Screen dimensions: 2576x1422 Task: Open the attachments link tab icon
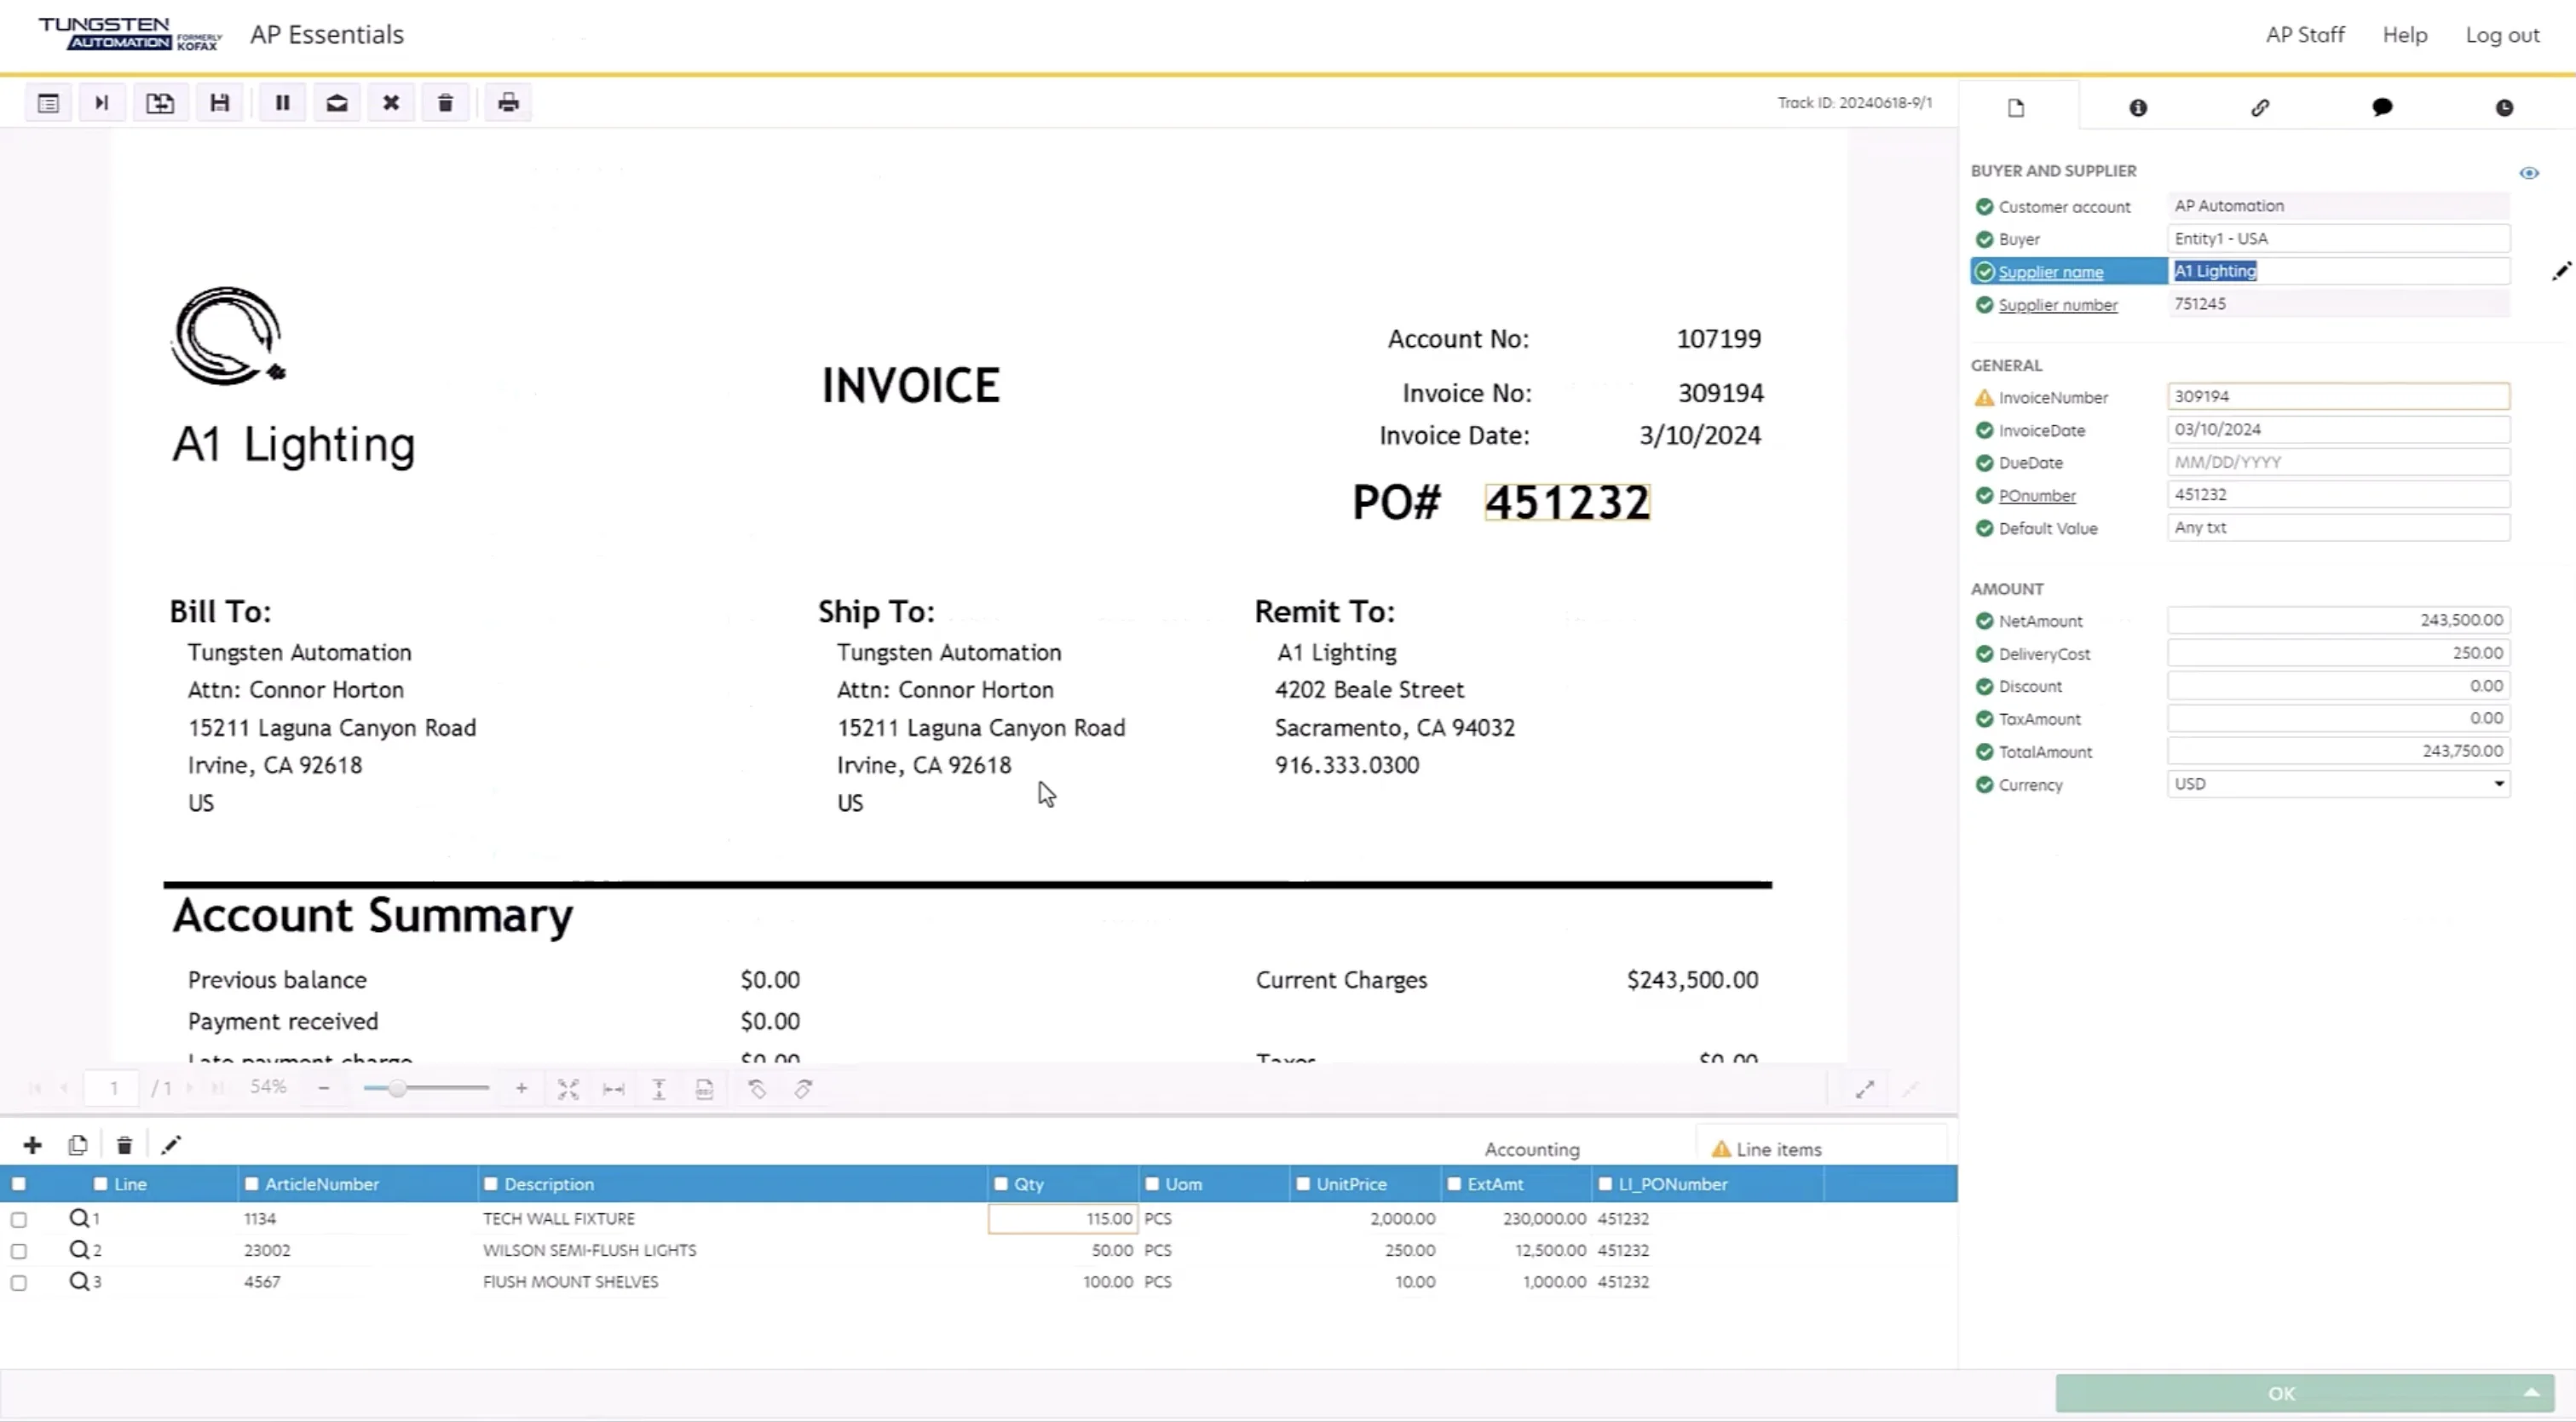2260,108
